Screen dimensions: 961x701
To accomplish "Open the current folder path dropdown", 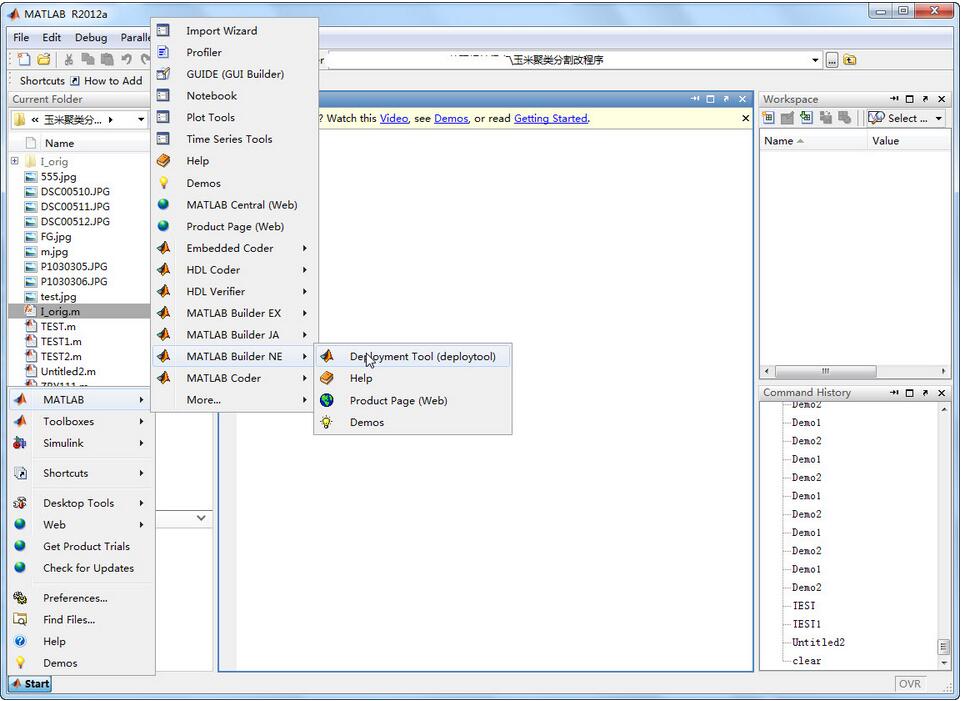I will [815, 60].
